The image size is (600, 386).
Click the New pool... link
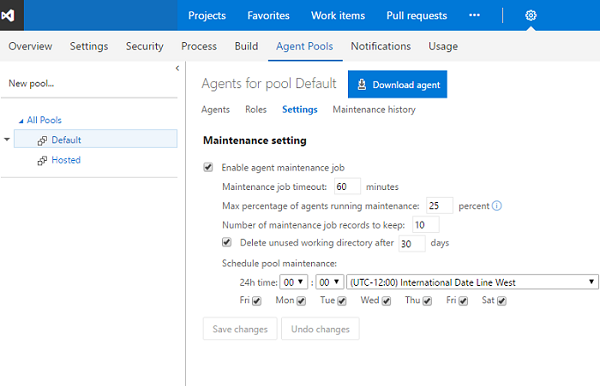(x=31, y=83)
